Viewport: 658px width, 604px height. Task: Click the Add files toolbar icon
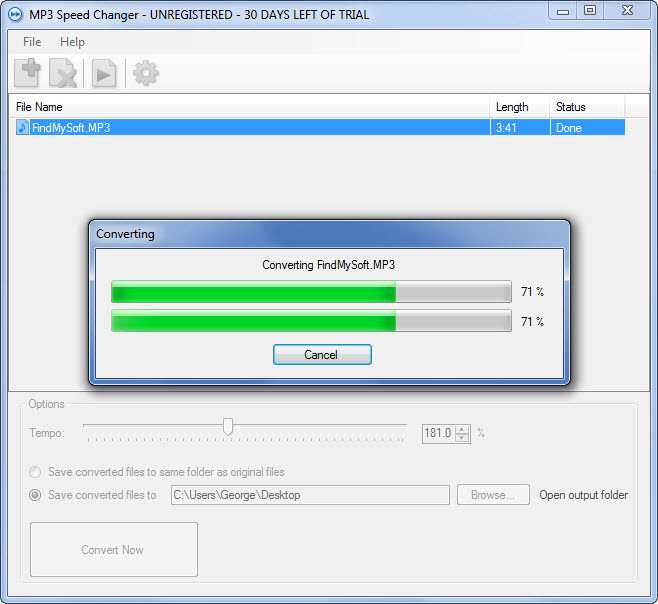click(x=28, y=73)
